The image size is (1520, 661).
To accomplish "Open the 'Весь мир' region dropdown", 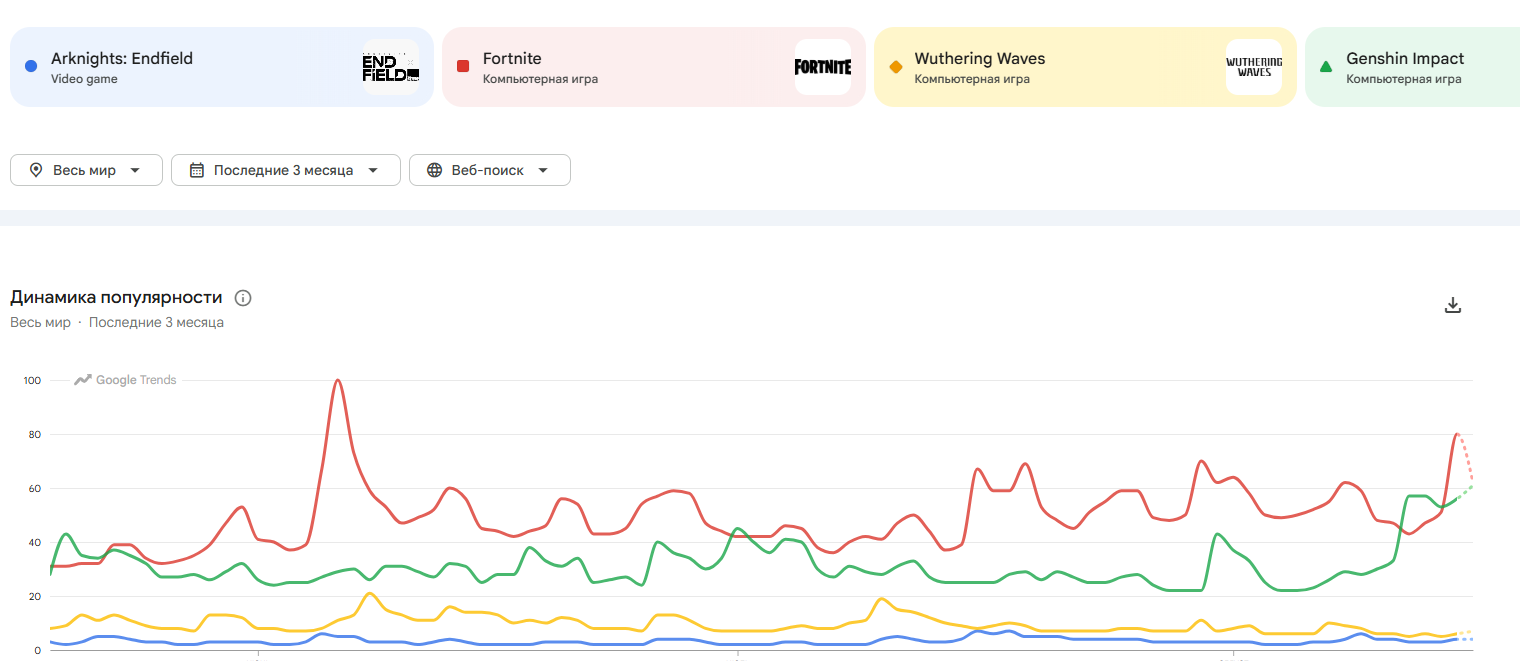I will (x=86, y=170).
